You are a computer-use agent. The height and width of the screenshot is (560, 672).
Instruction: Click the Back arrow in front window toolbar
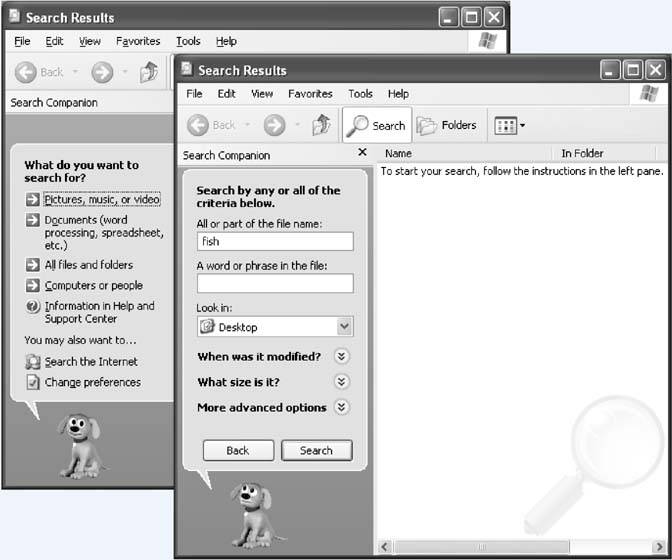click(199, 126)
